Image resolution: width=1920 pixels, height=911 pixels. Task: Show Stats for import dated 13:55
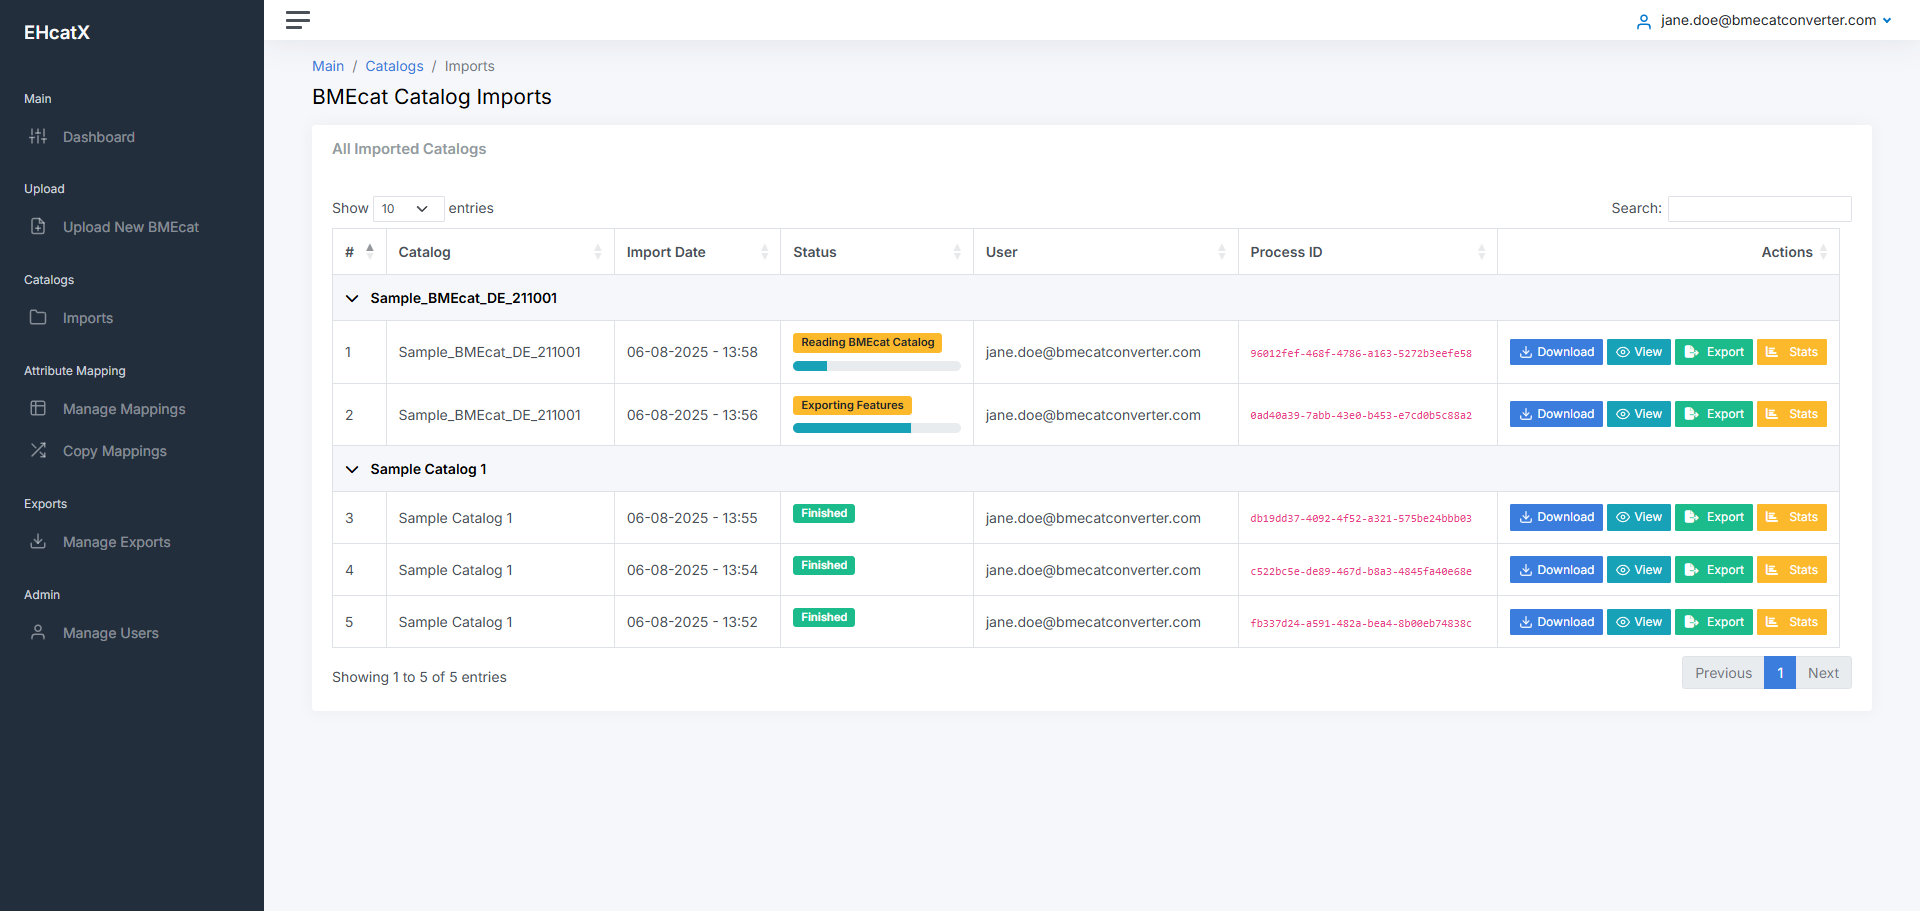tap(1792, 517)
